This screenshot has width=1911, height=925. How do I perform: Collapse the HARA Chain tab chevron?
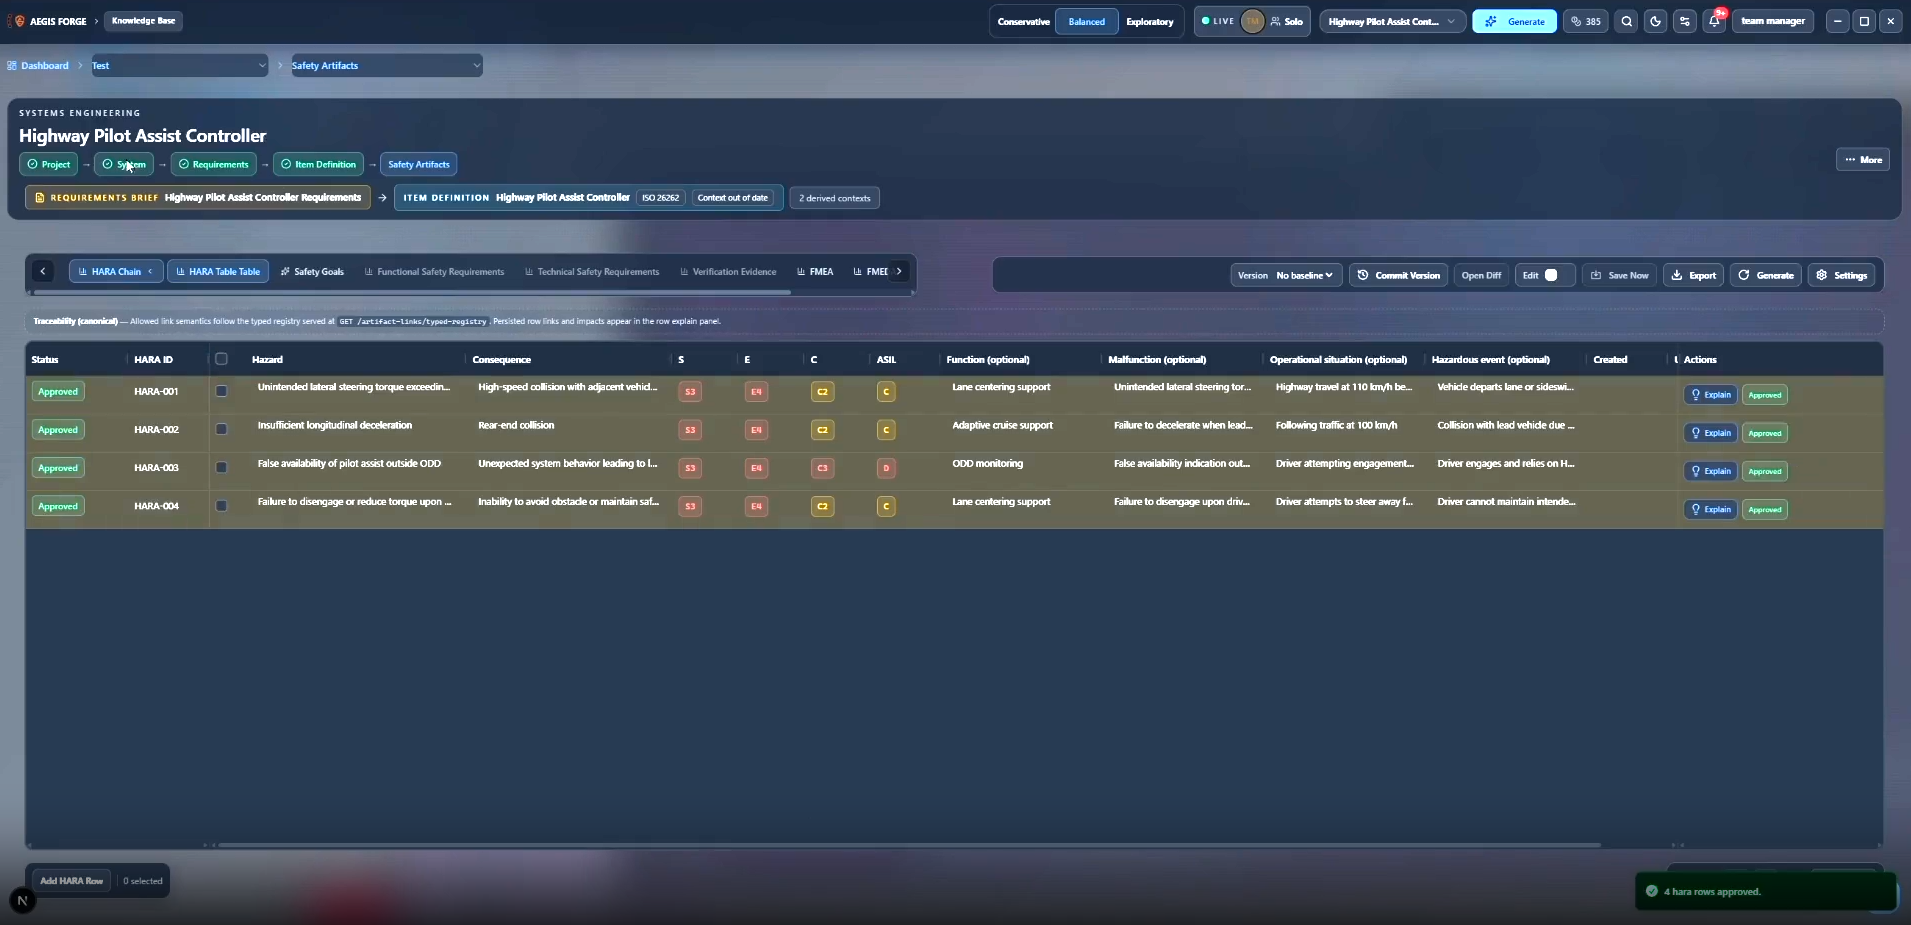(150, 271)
